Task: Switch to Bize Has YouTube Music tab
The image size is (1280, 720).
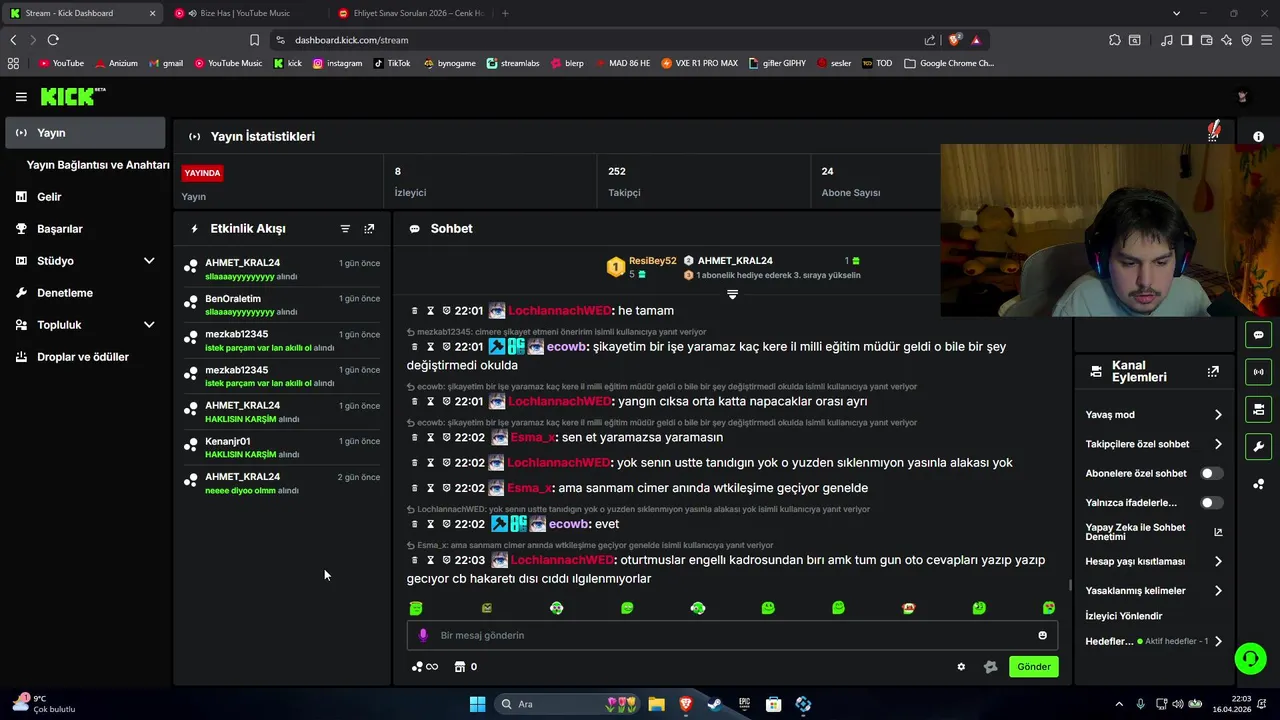Action: point(246,13)
